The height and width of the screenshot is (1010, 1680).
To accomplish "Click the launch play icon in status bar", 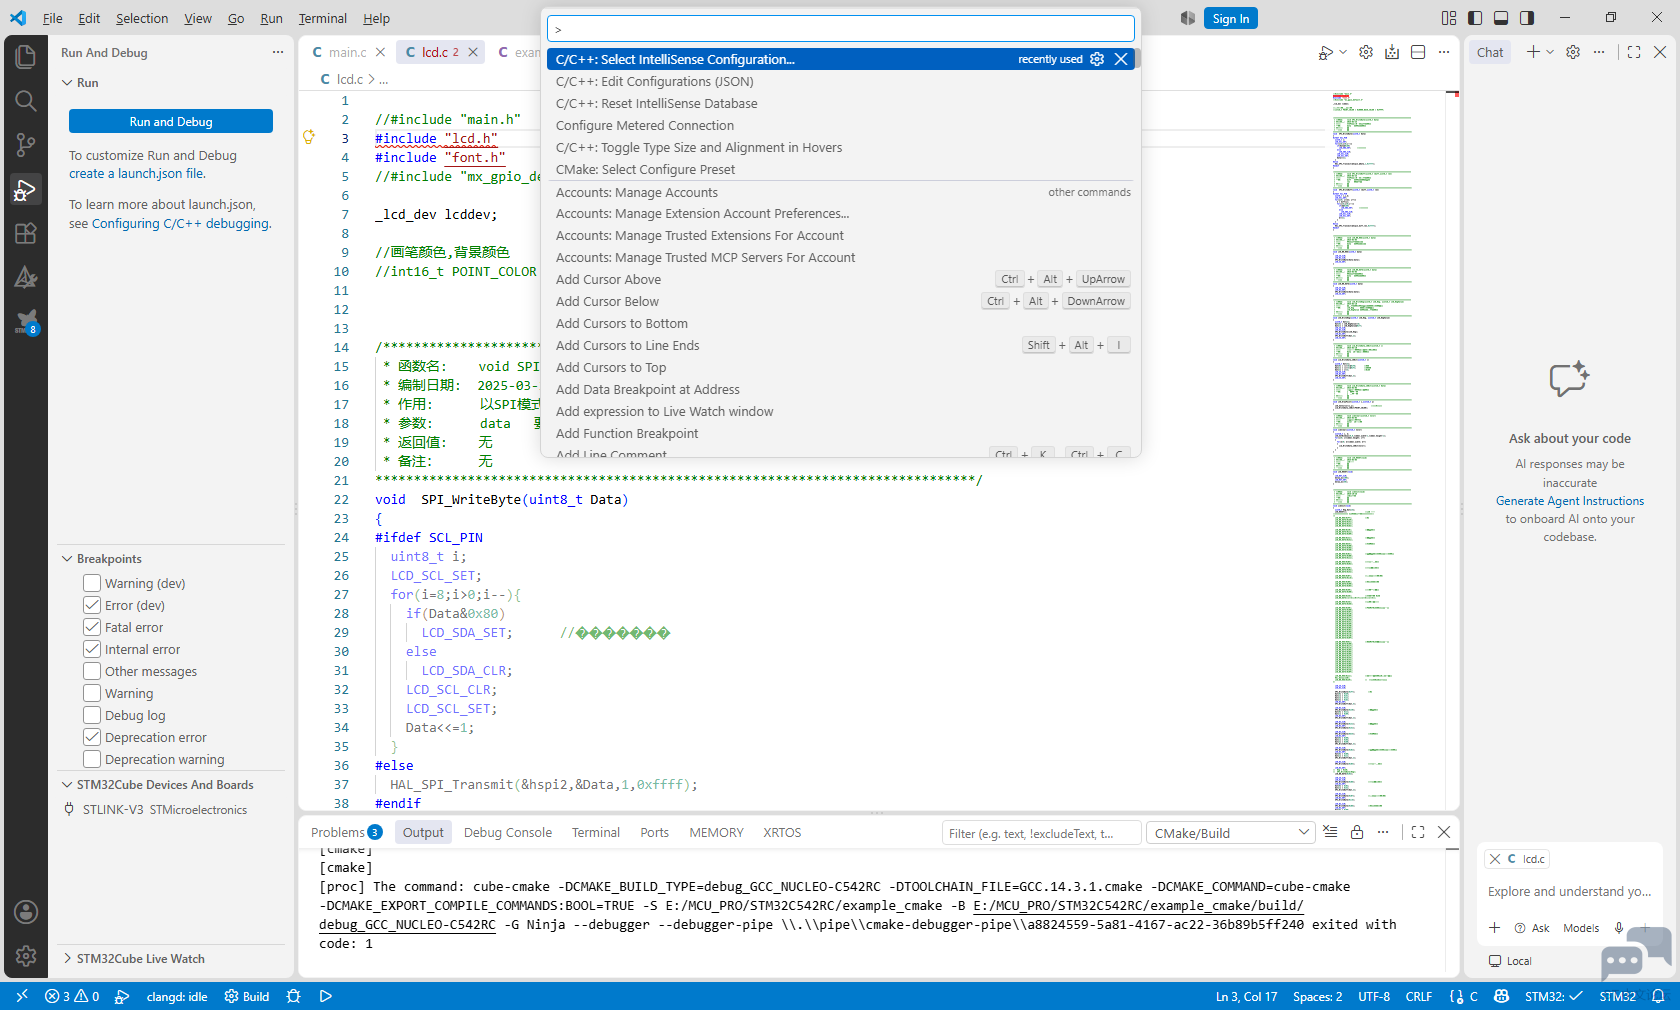I will pos(325,996).
